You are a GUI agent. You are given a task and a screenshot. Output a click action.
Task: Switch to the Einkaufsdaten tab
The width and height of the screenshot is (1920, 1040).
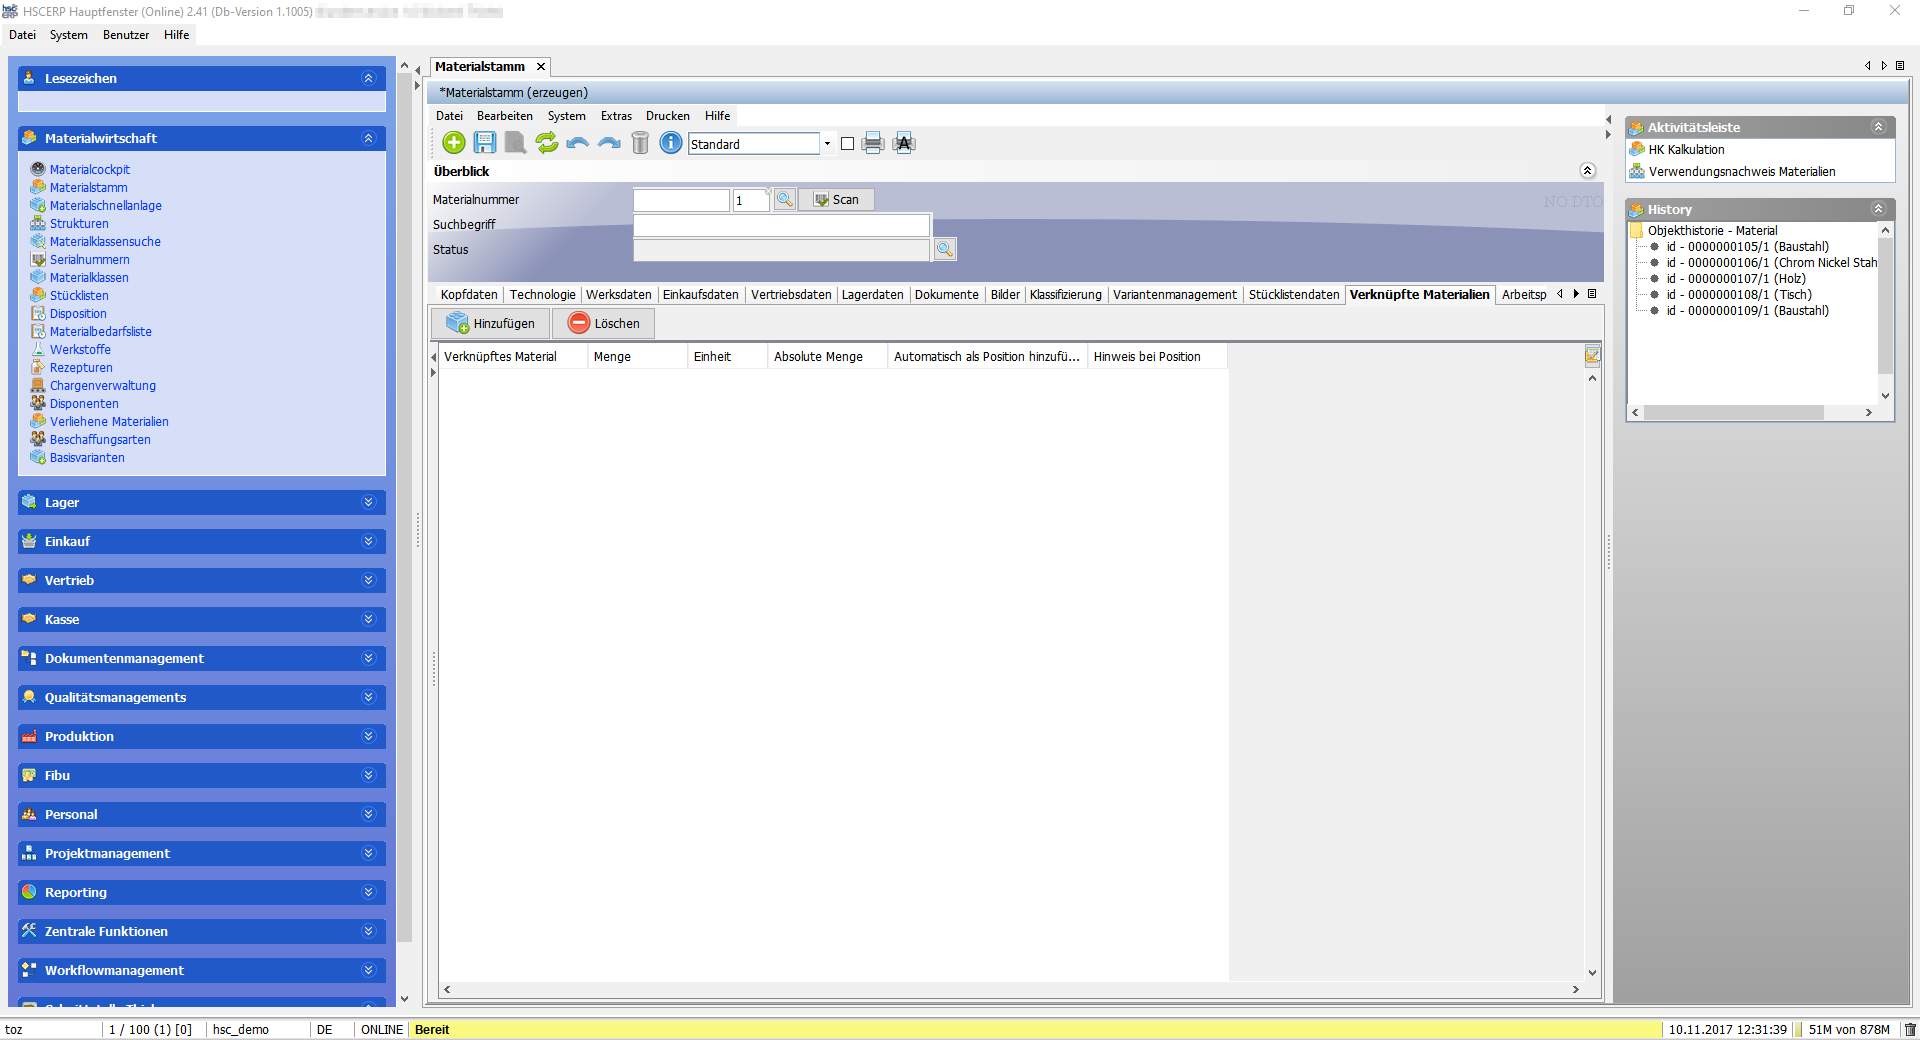[700, 294]
